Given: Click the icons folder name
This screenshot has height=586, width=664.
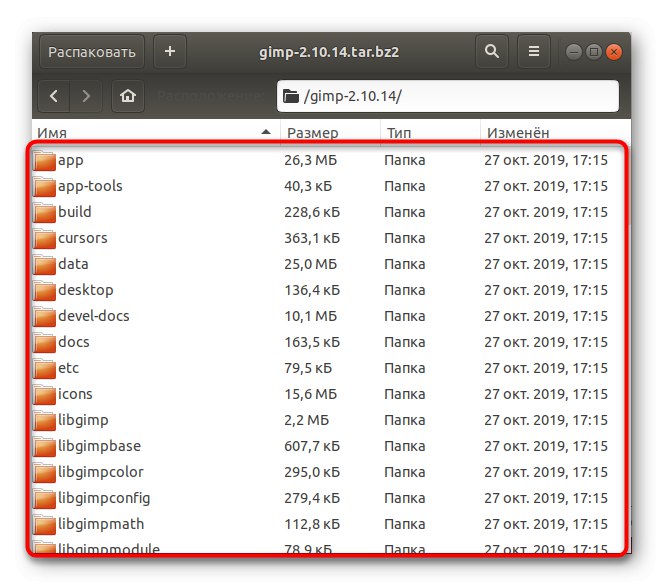Looking at the screenshot, I should point(75,394).
